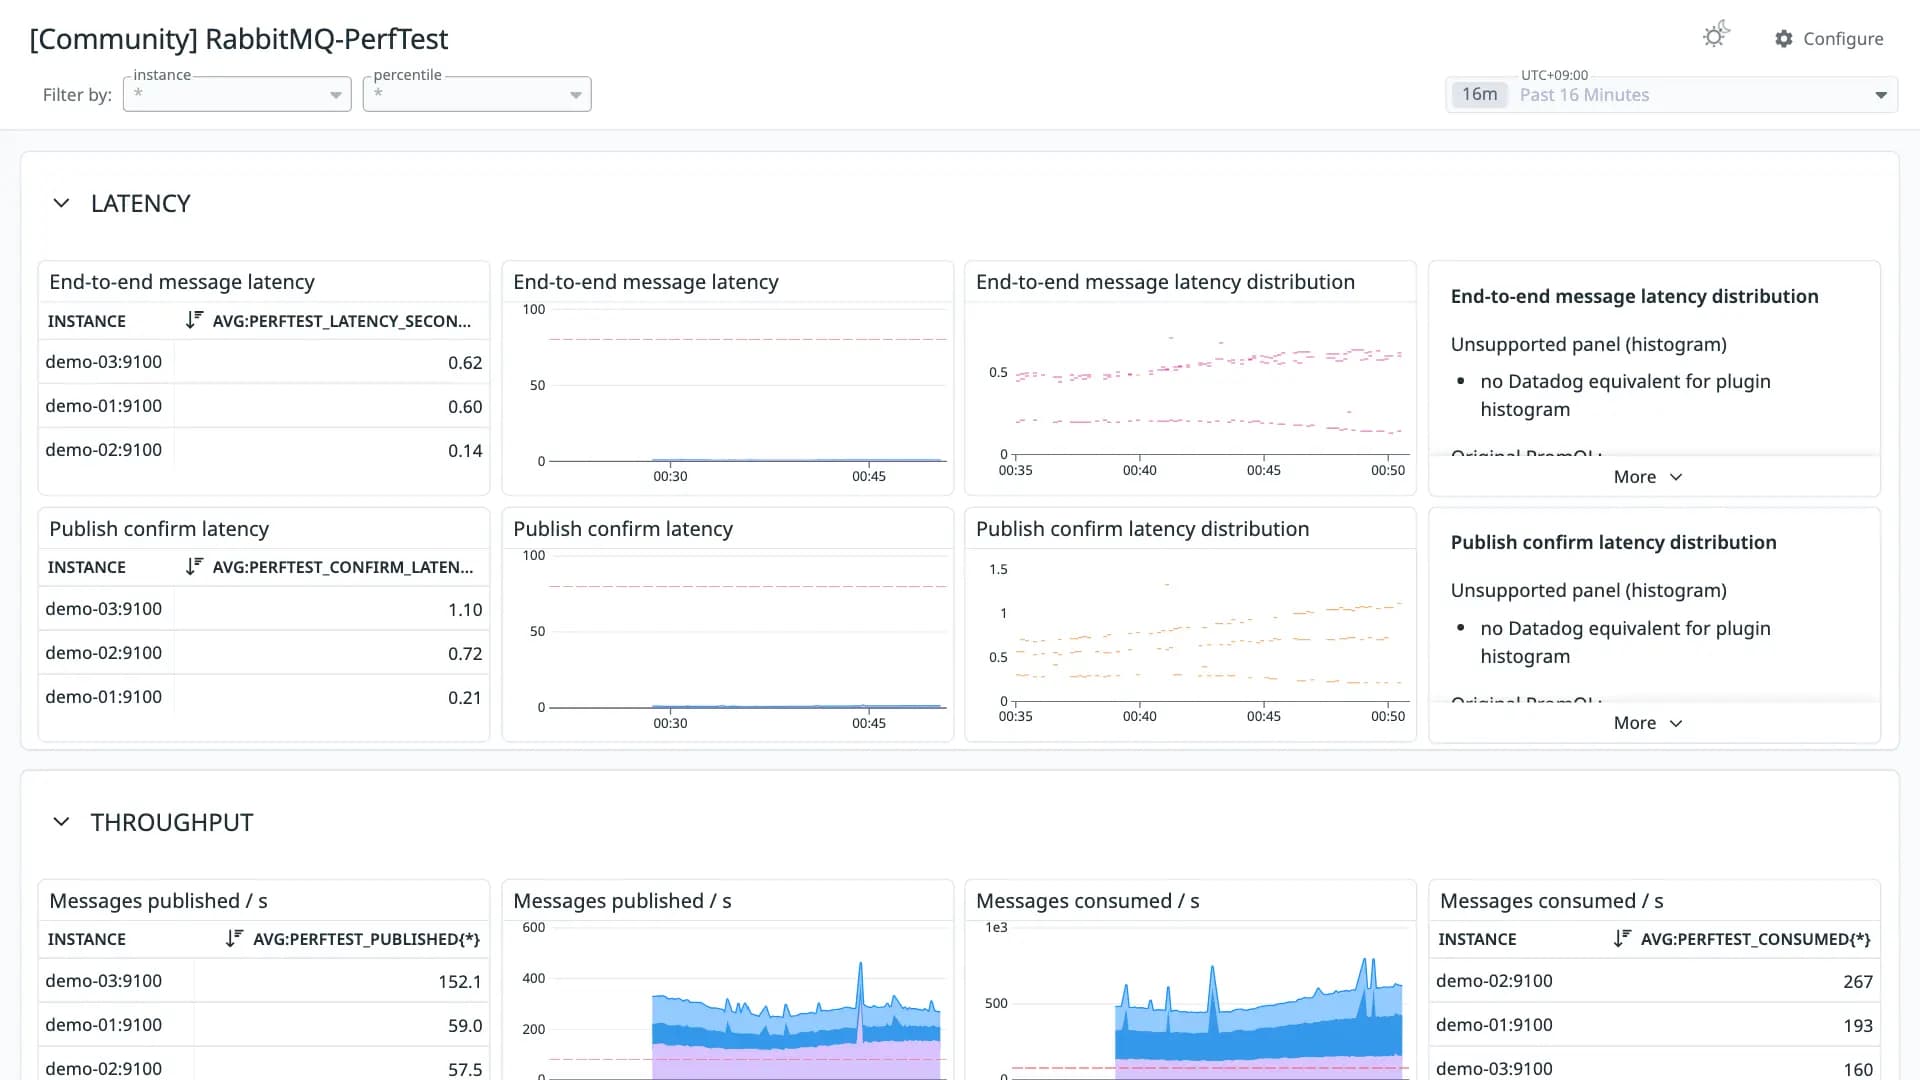Sort by AVG:PERFTEST_PUBLISHED column icon
Screen dimensions: 1920x1080
click(x=234, y=938)
